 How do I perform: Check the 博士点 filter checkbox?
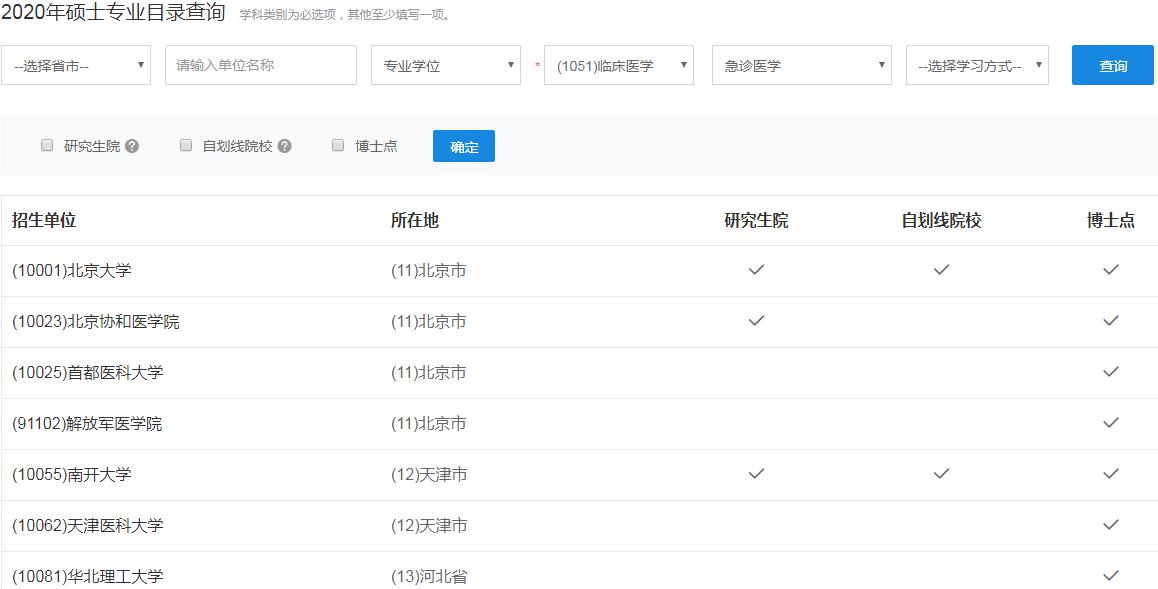coord(338,145)
